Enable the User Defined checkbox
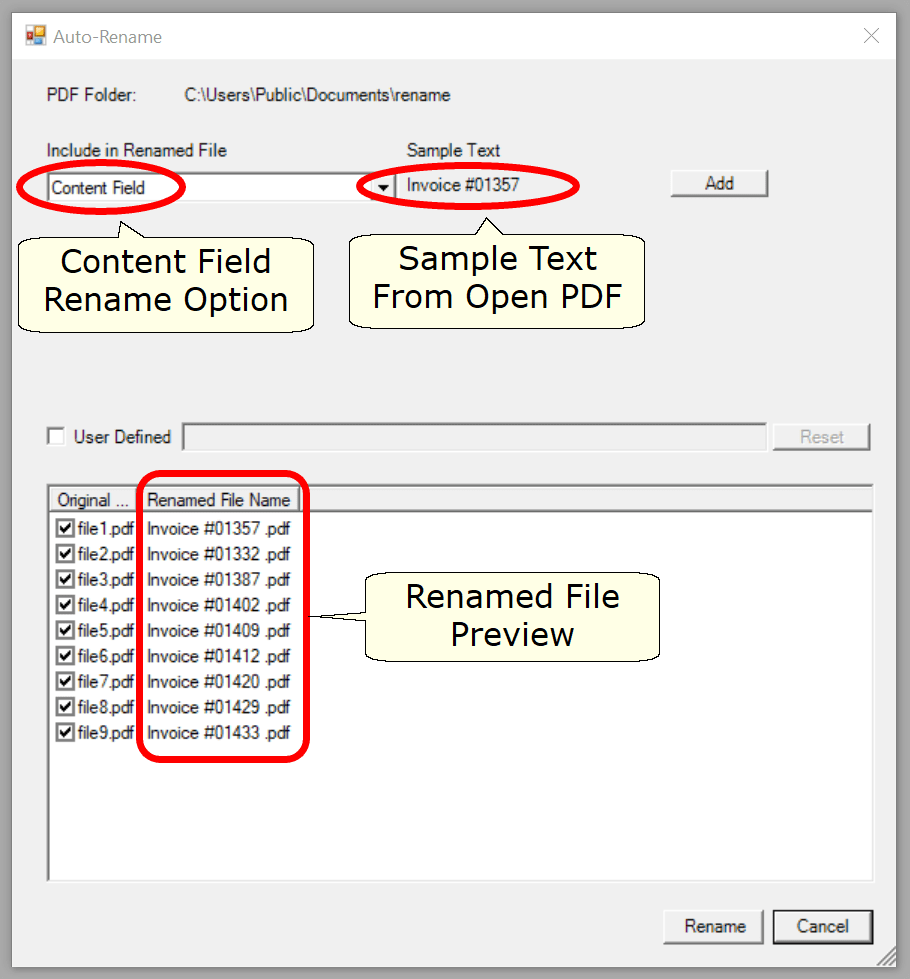The height and width of the screenshot is (979, 910). (x=56, y=436)
